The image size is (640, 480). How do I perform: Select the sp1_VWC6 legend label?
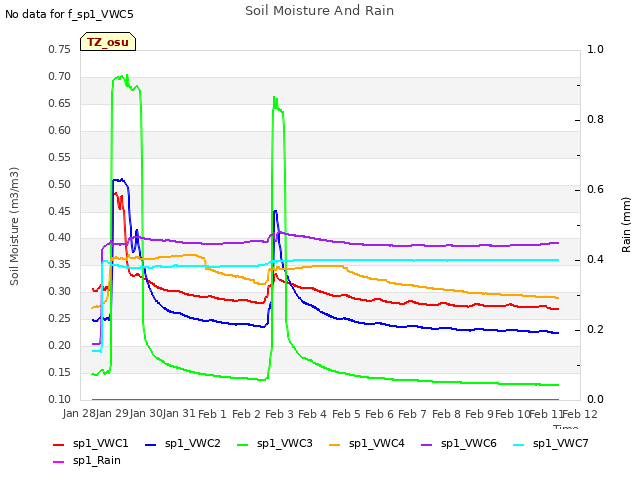point(469,443)
